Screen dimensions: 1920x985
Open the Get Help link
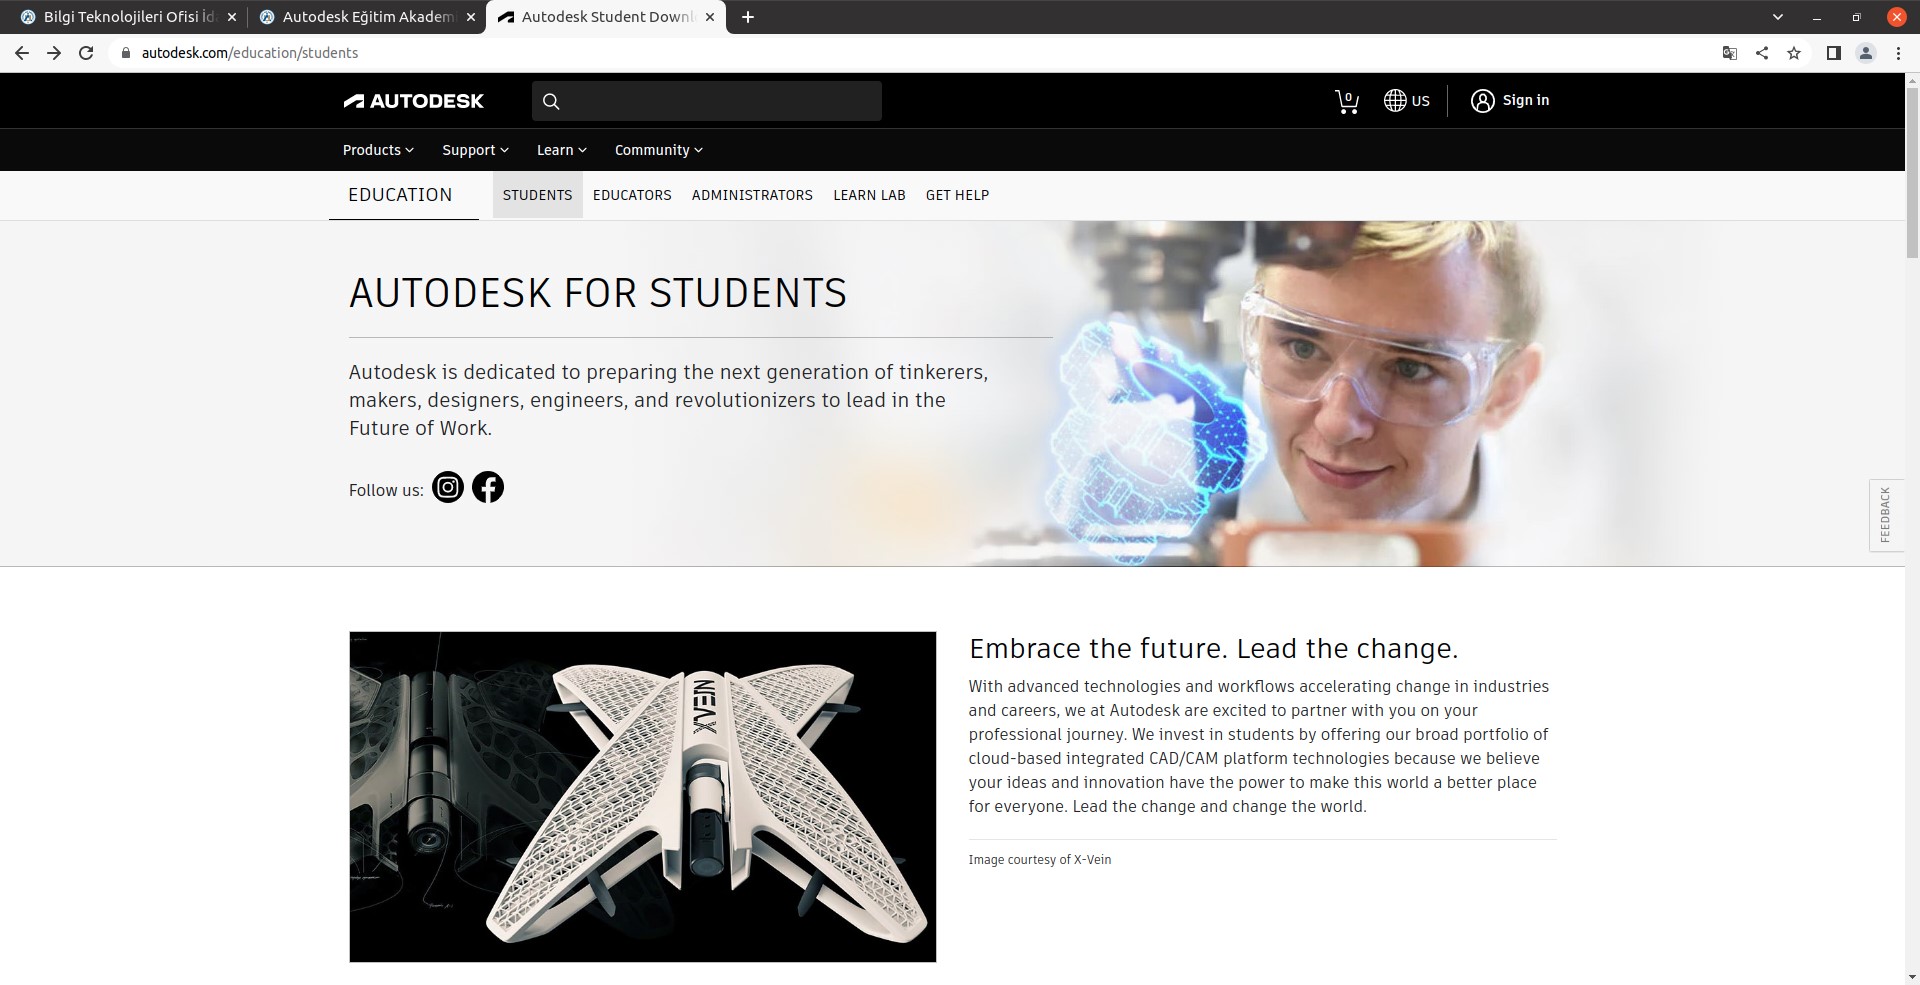point(957,195)
